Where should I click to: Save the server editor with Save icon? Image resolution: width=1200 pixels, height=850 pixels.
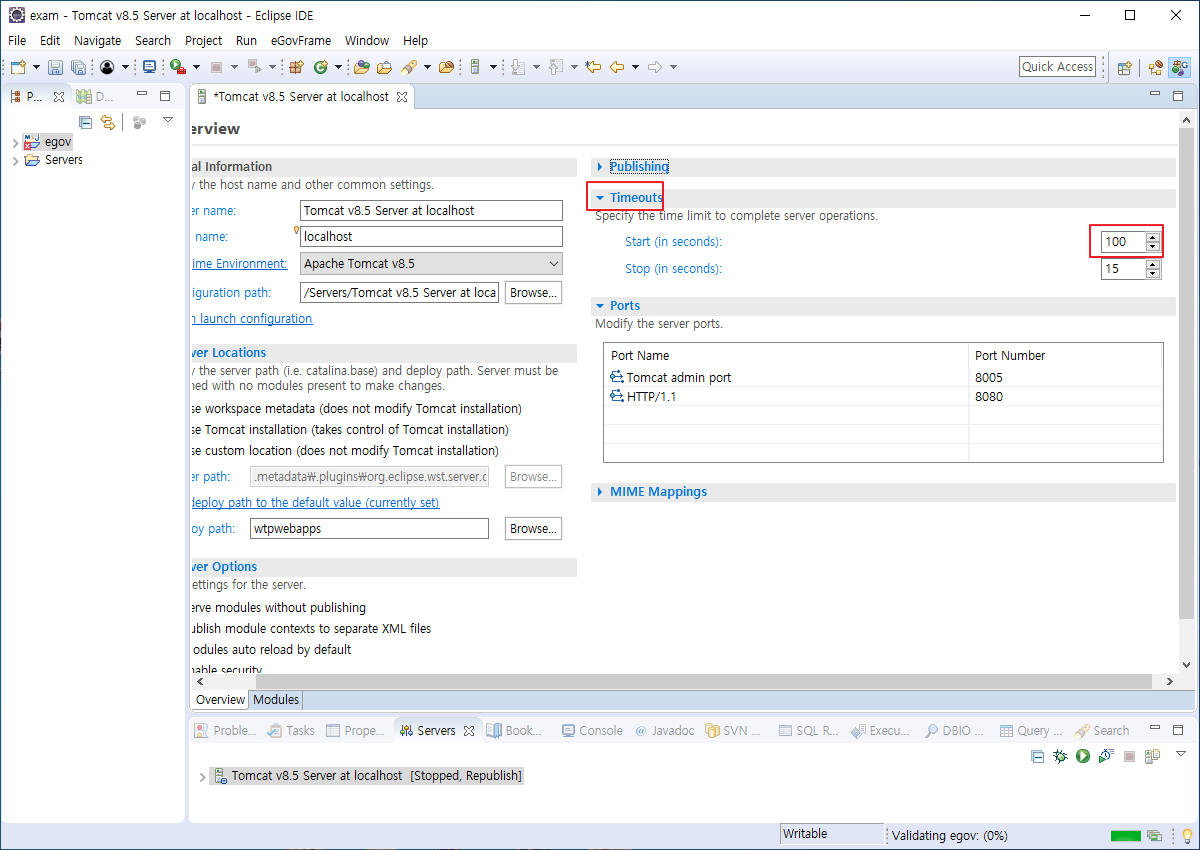[56, 67]
